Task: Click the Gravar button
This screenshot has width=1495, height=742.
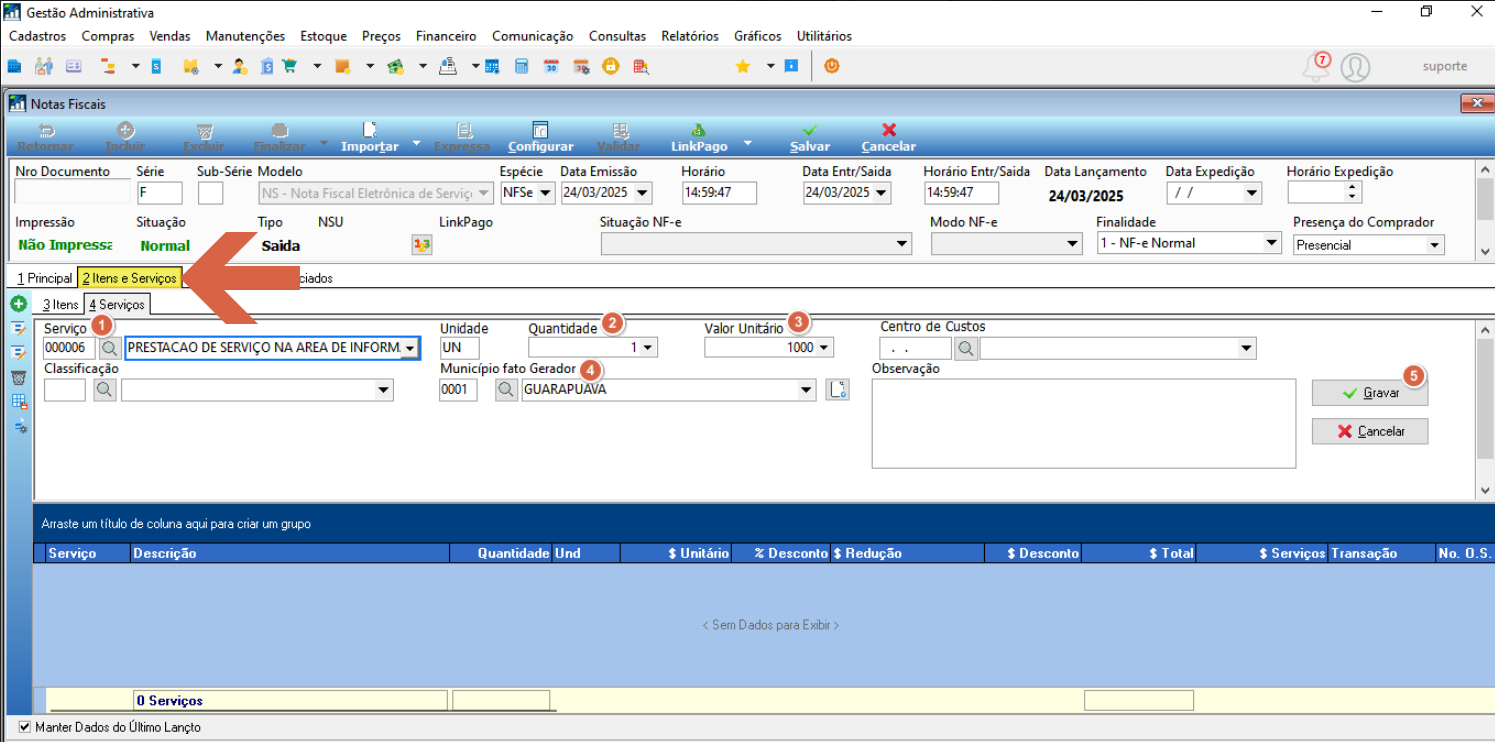Action: (x=1370, y=393)
